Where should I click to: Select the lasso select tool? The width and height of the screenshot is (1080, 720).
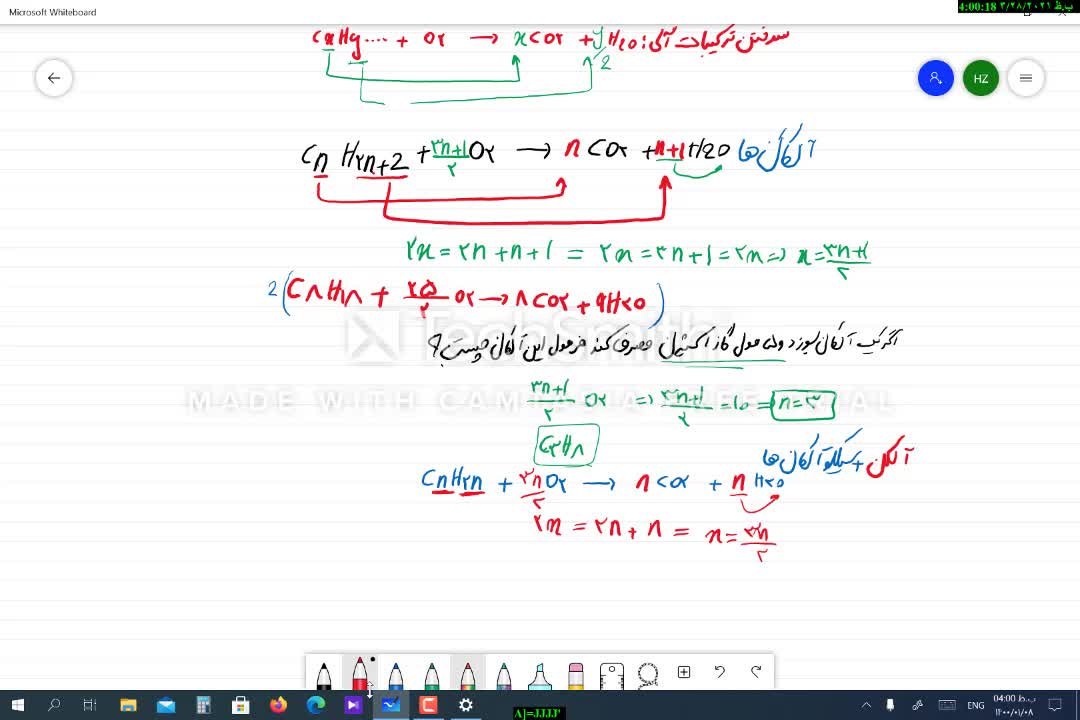[x=647, y=674]
